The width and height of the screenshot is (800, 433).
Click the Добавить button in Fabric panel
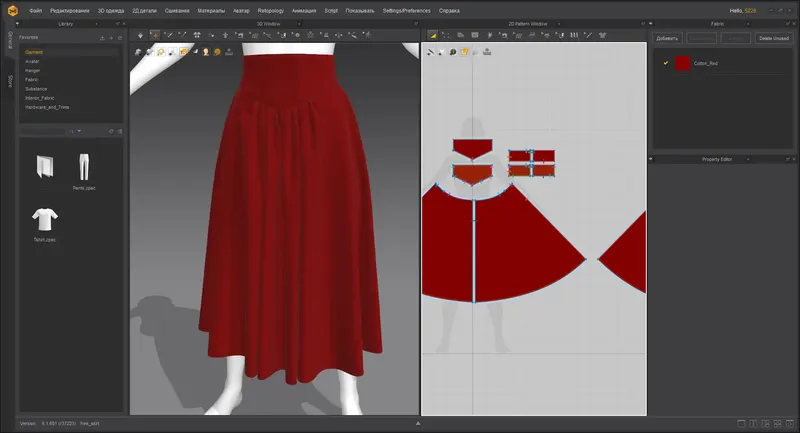(667, 38)
